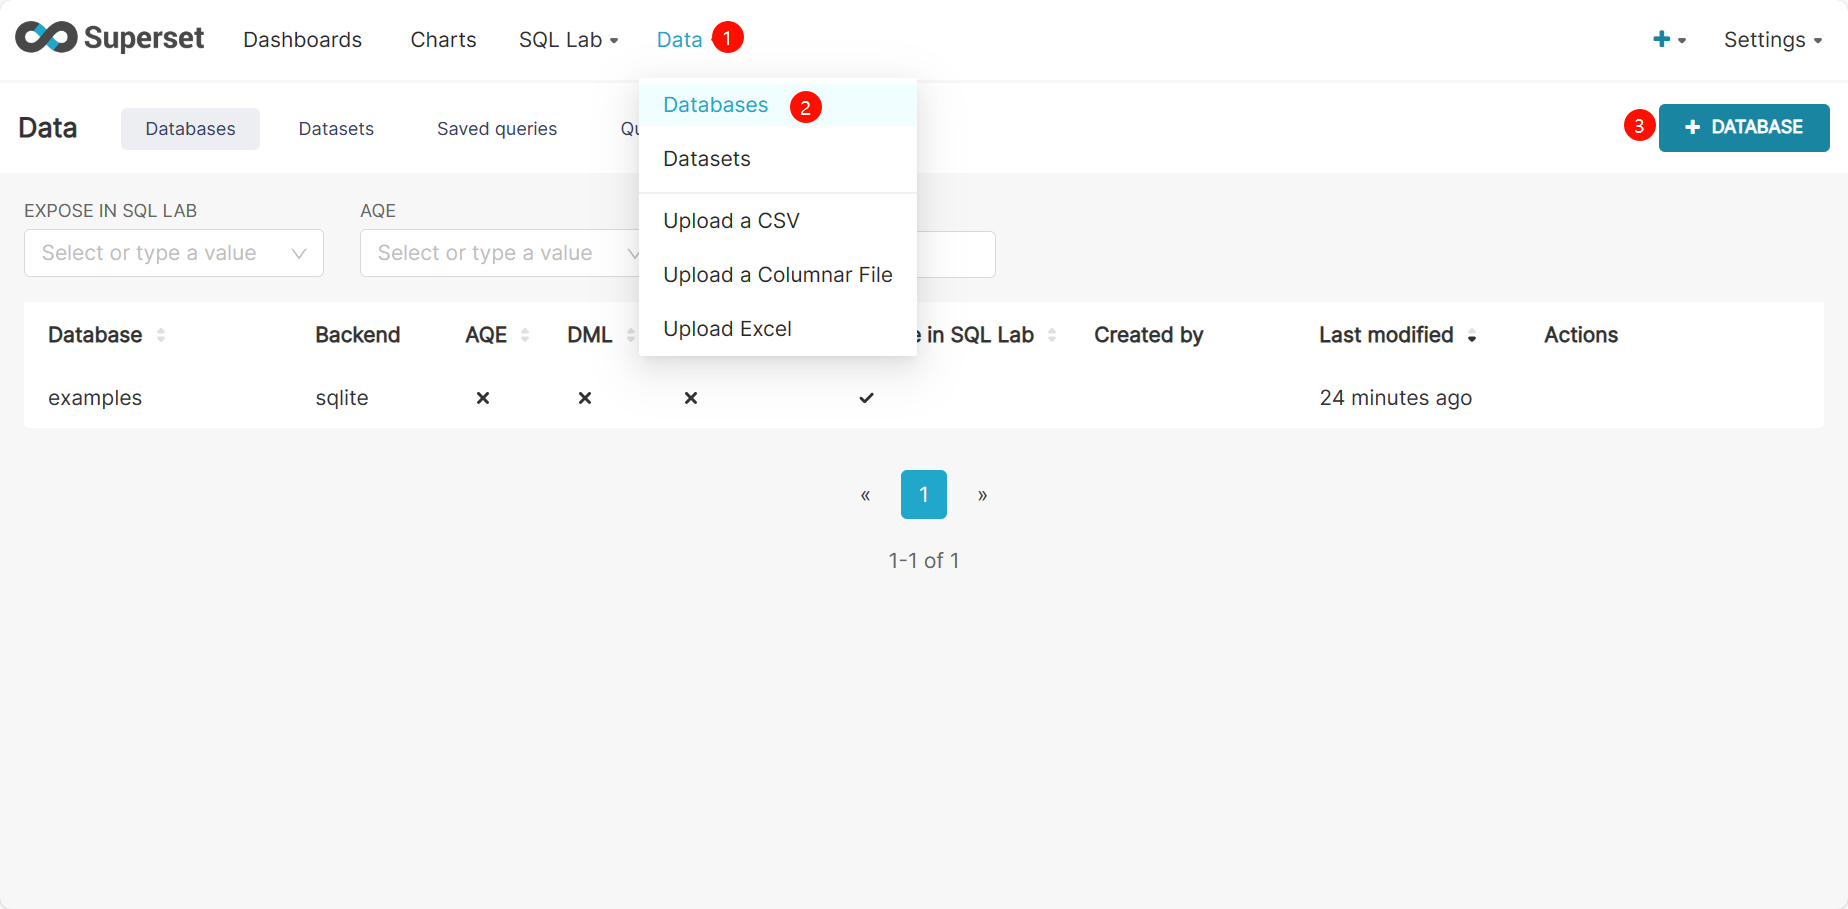The image size is (1848, 909).
Task: Sort by the AQE column
Action: point(497,335)
